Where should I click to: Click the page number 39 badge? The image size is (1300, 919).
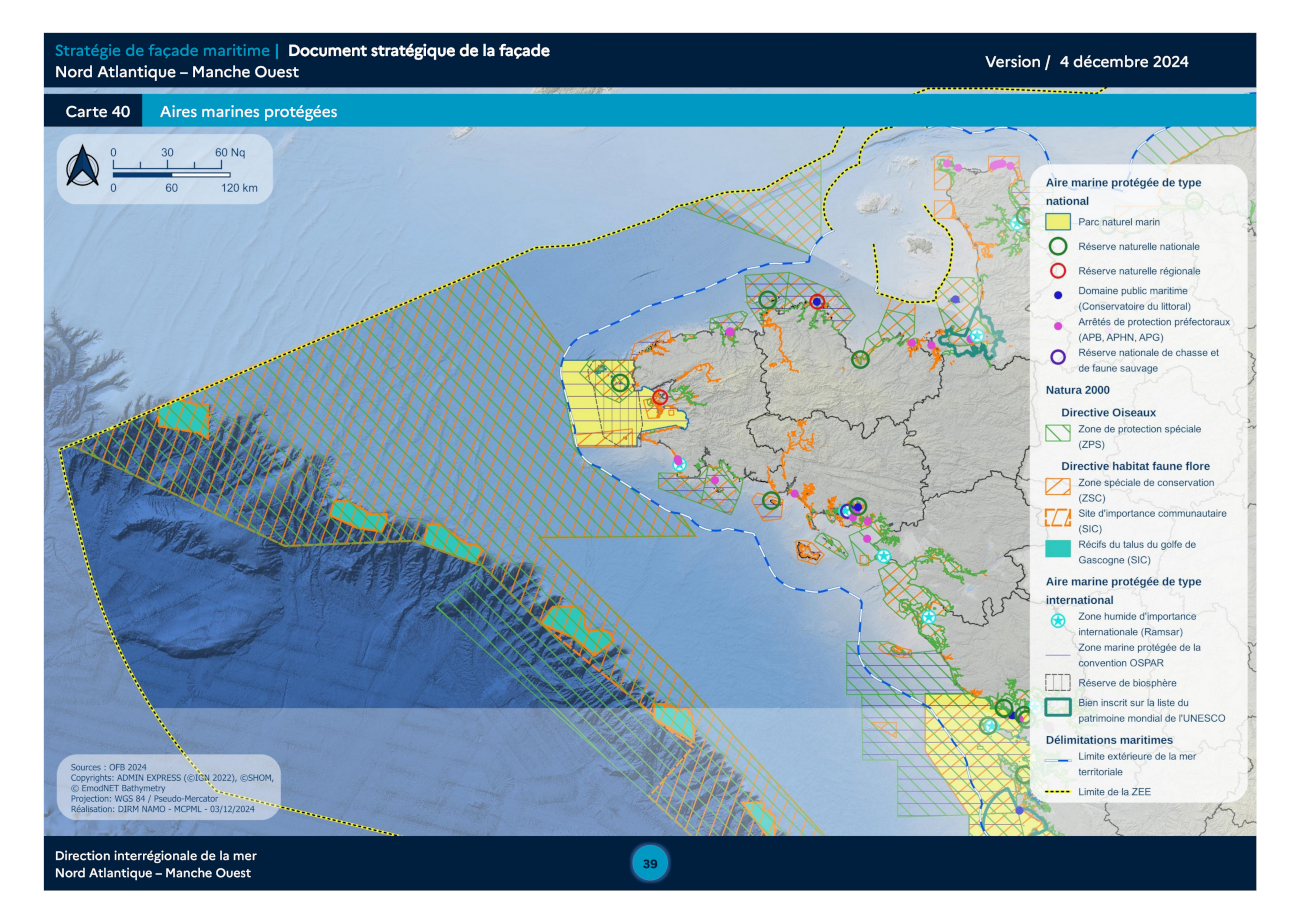tap(650, 864)
